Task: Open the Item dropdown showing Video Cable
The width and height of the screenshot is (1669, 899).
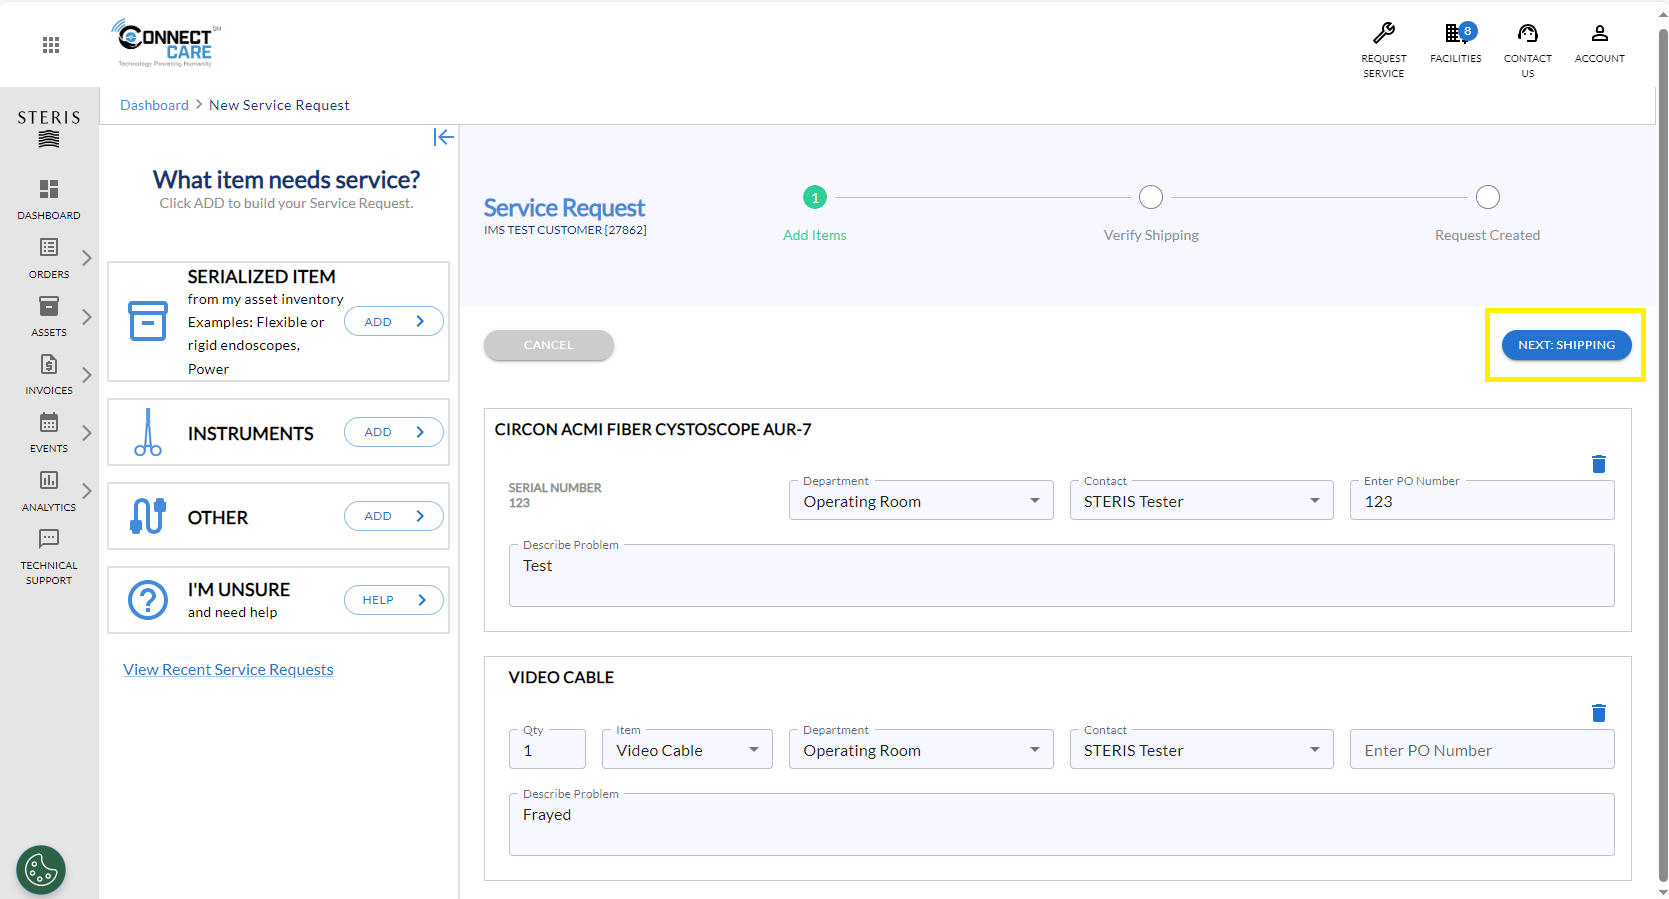Action: [687, 749]
